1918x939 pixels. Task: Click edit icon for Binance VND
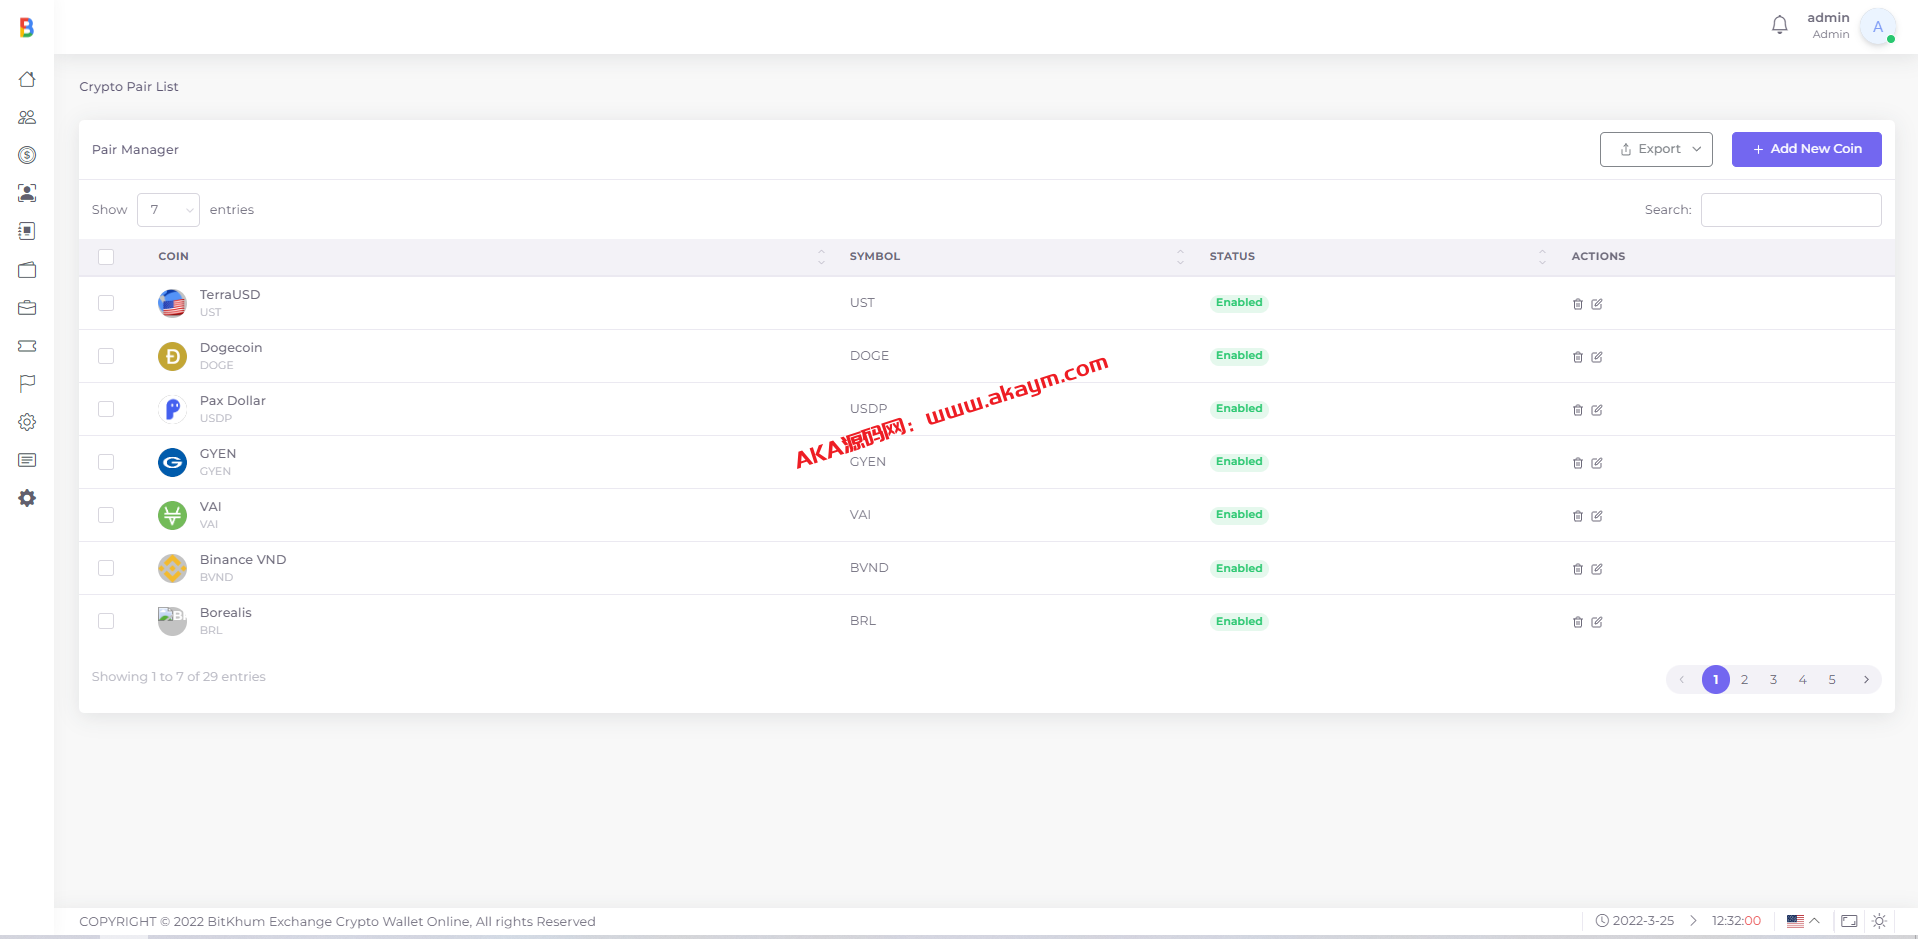click(x=1597, y=569)
